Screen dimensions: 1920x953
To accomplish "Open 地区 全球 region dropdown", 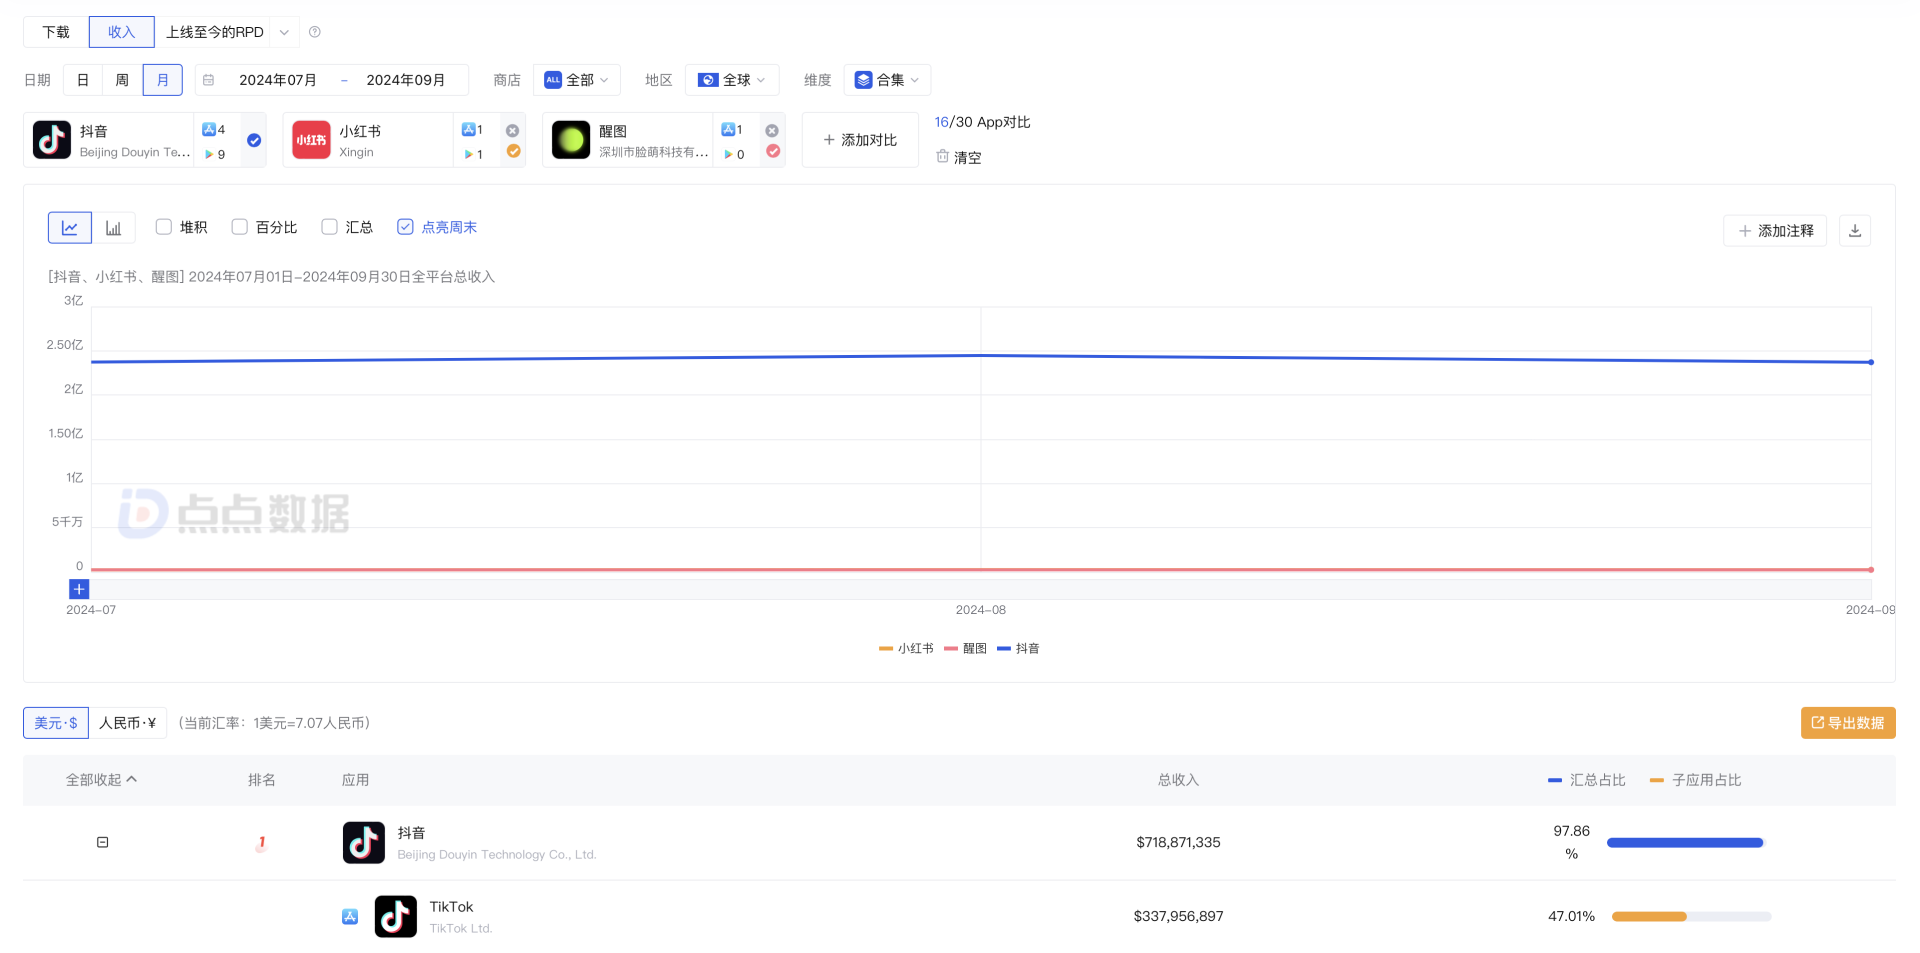I will 732,80.
